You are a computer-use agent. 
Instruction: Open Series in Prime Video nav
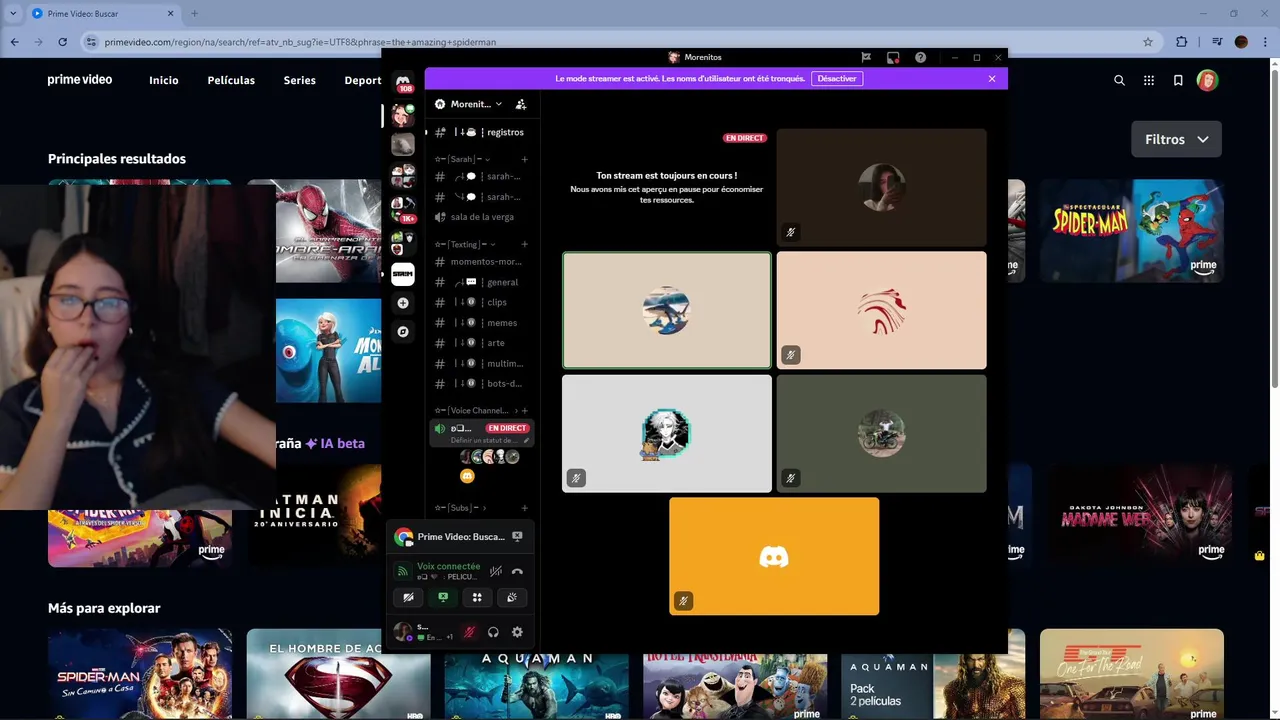(x=299, y=80)
